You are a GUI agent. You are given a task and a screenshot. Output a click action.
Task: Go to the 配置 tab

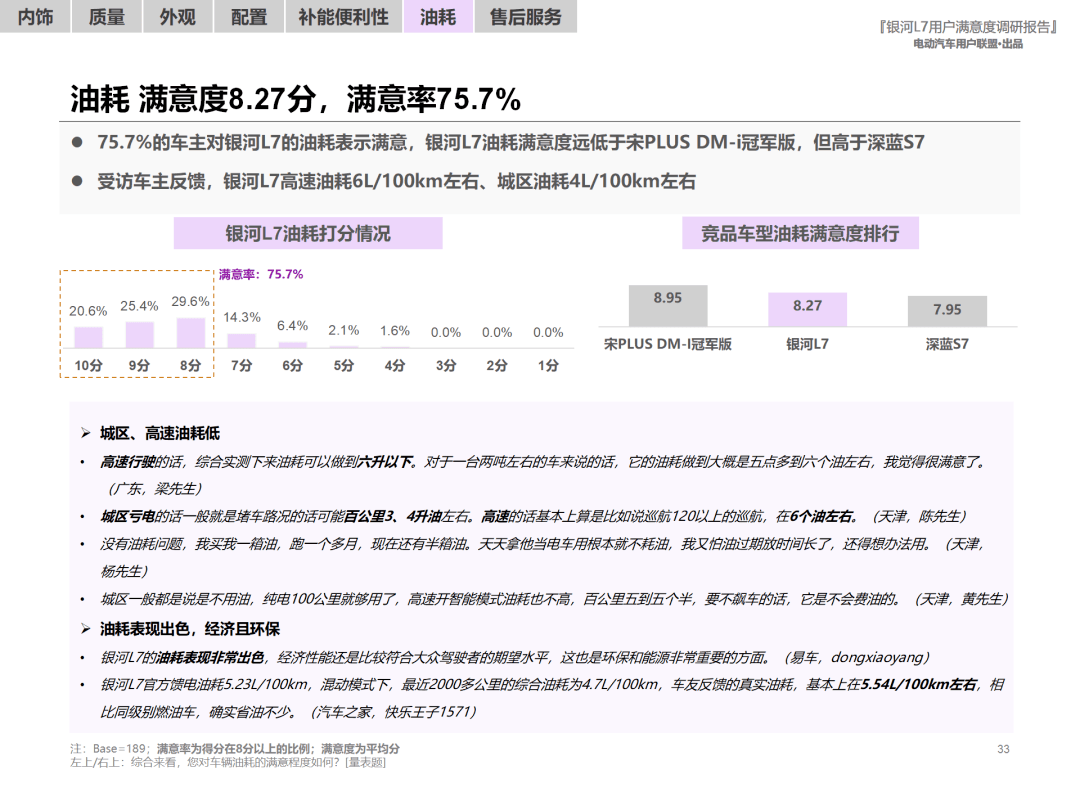click(x=249, y=17)
